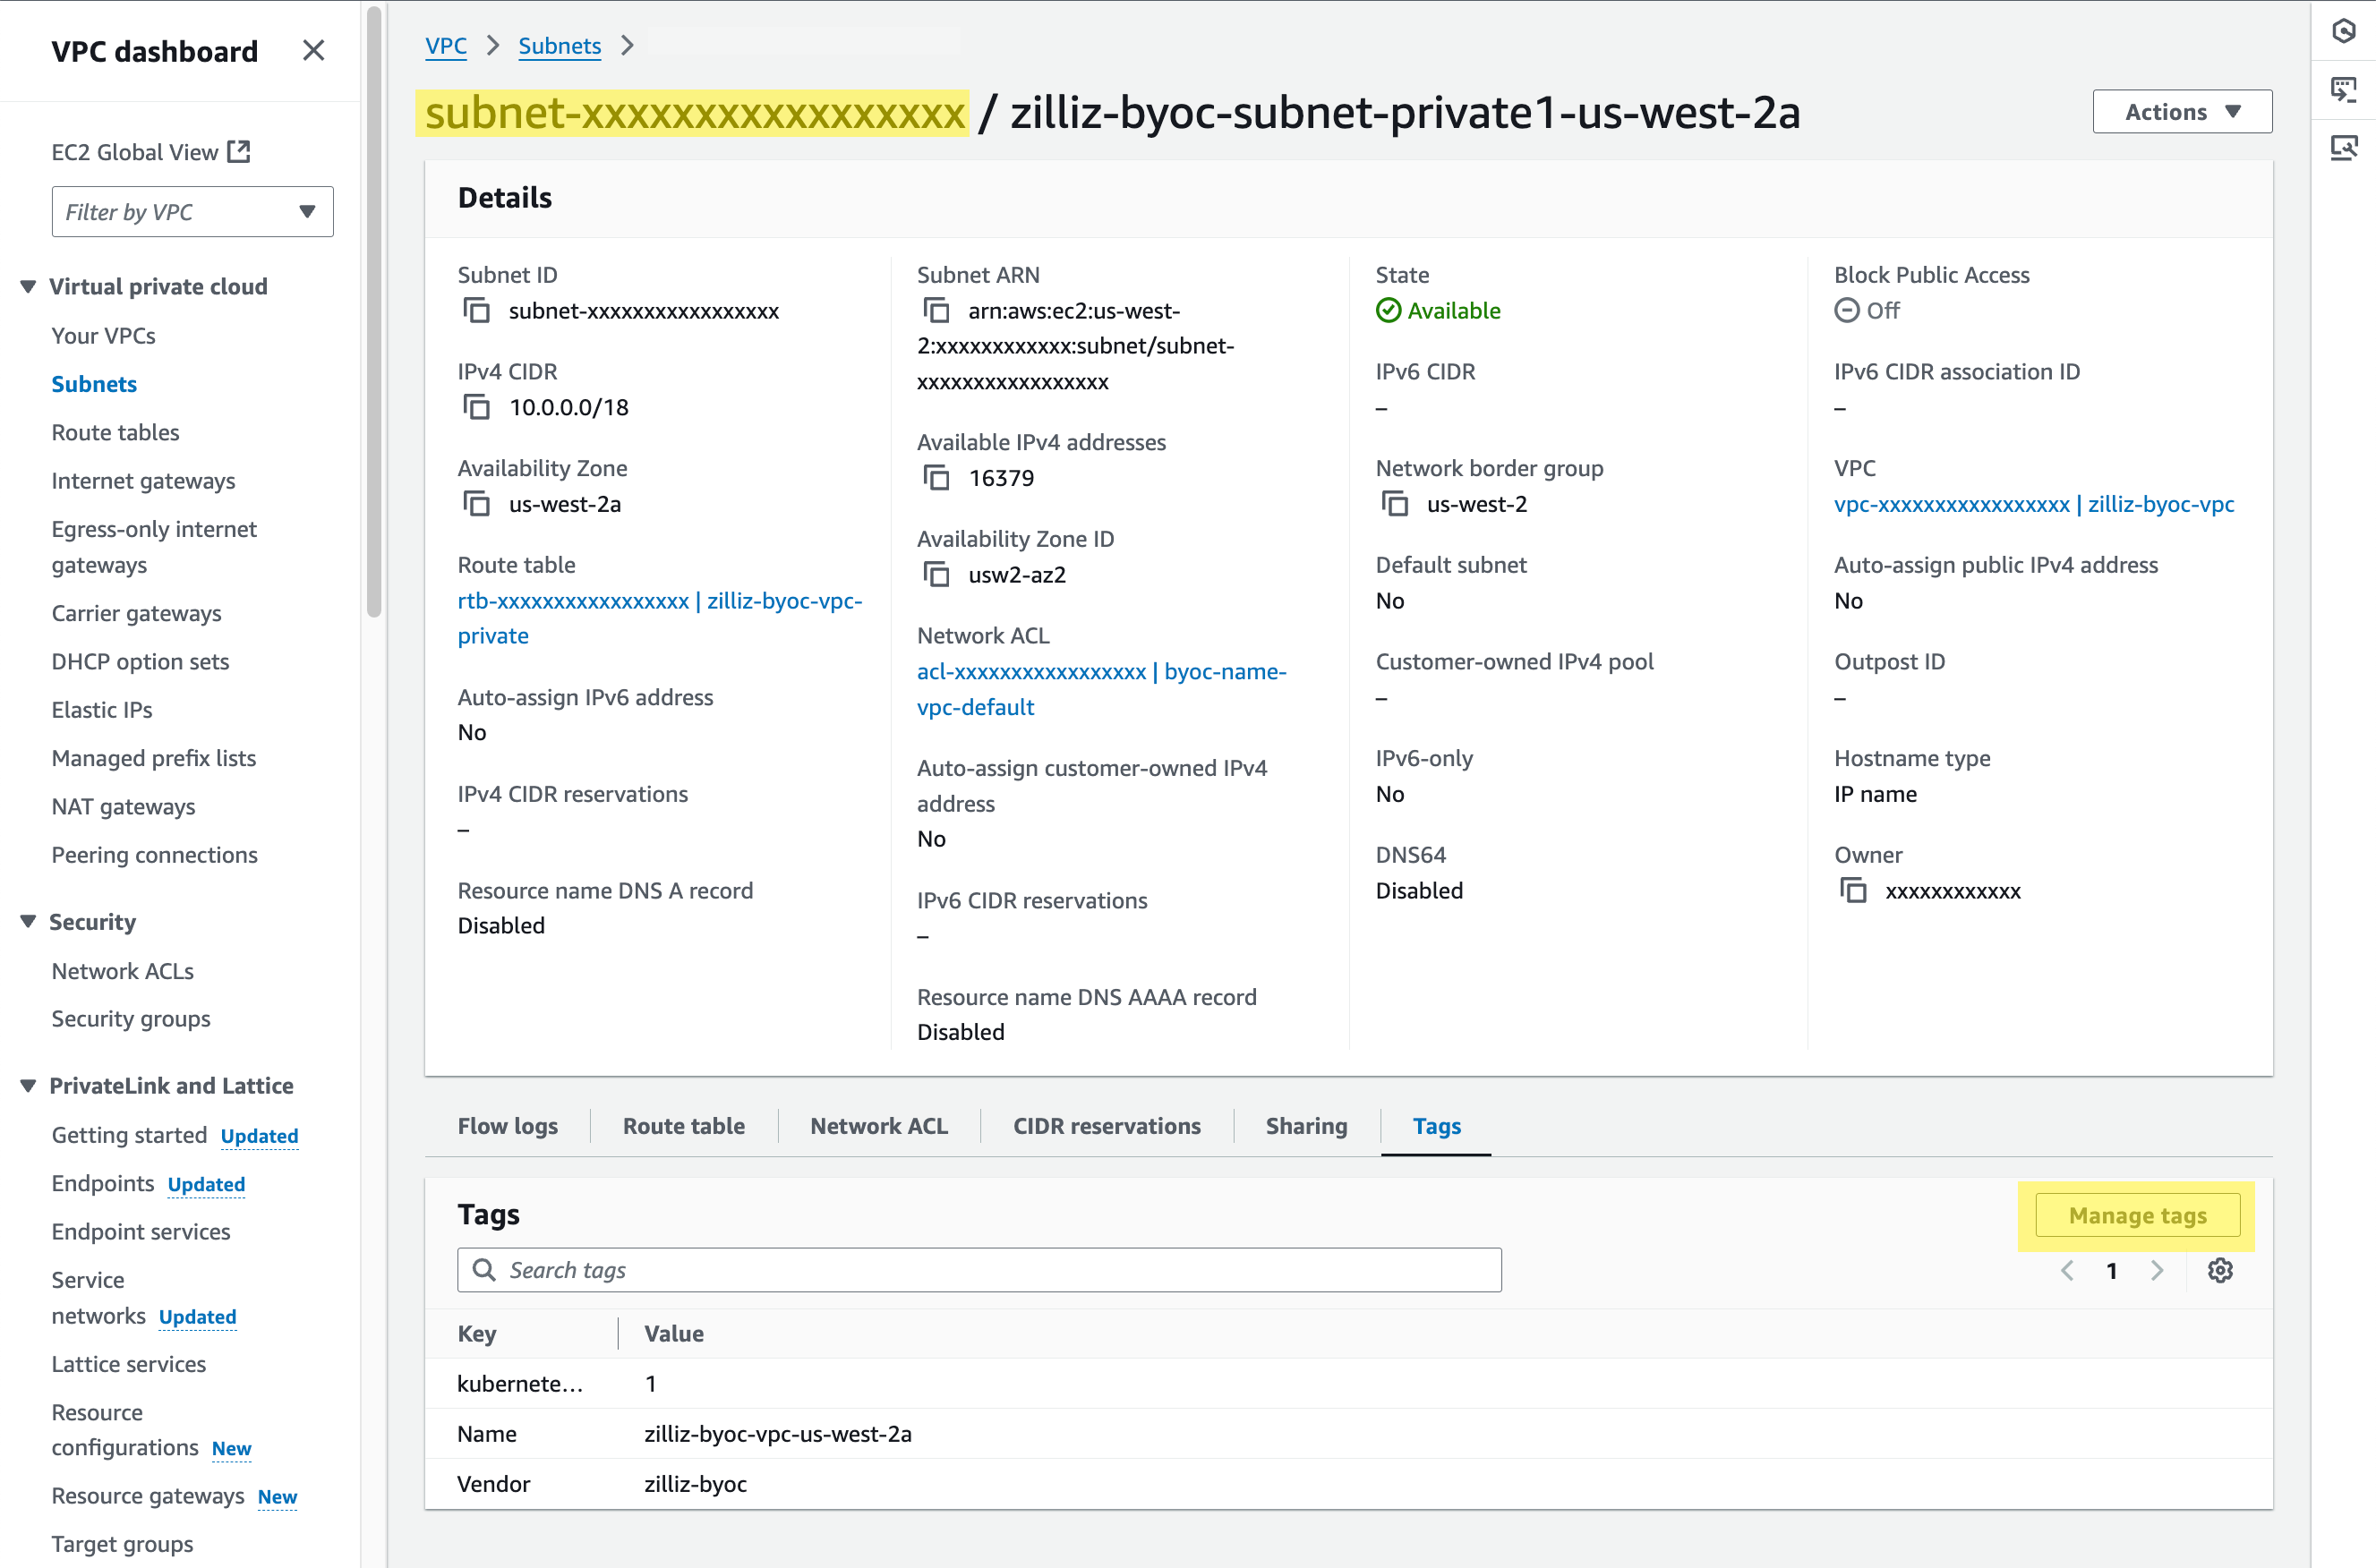The height and width of the screenshot is (1568, 2376).
Task: Copy the Subnet ID value
Action: [477, 311]
